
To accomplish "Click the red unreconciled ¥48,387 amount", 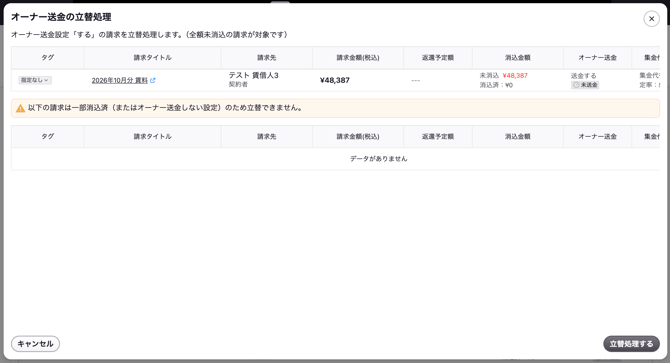I will click(515, 76).
